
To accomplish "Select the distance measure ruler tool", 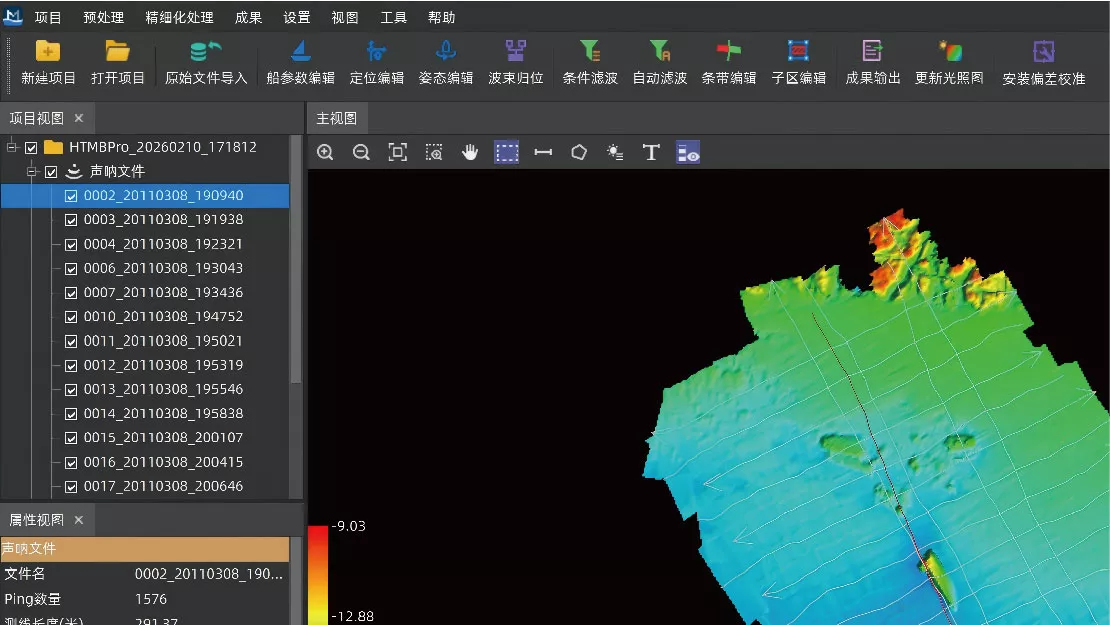I will tap(543, 152).
